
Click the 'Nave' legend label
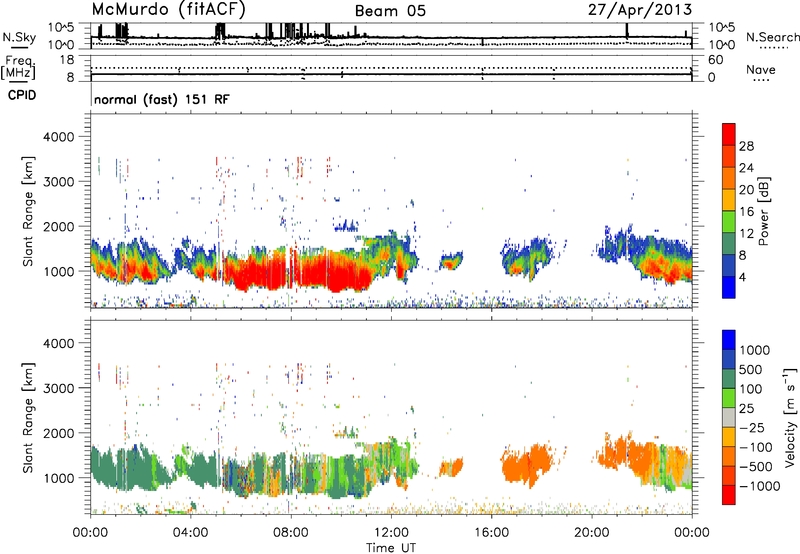pyautogui.click(x=761, y=69)
